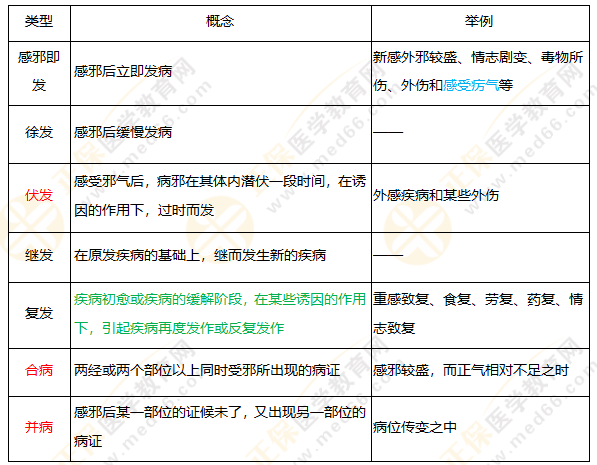Click the blue 感受疠气 text

click(x=471, y=85)
